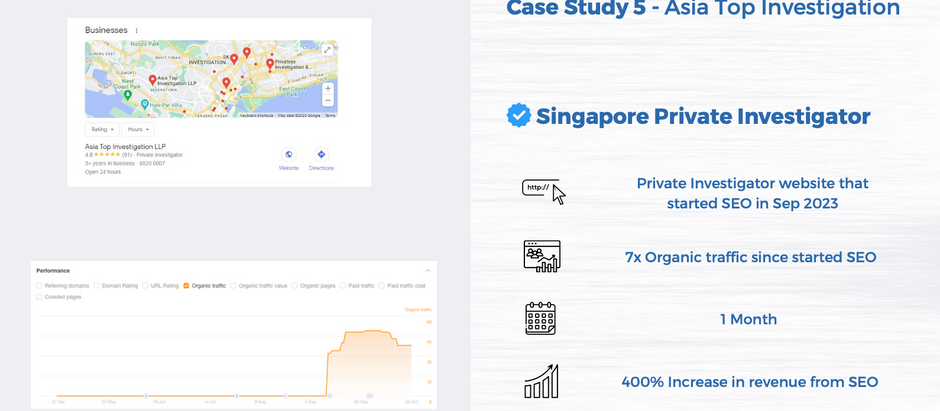940x411 pixels.
Task: Click the 30 Sep date on chart axis
Action: click(x=360, y=401)
